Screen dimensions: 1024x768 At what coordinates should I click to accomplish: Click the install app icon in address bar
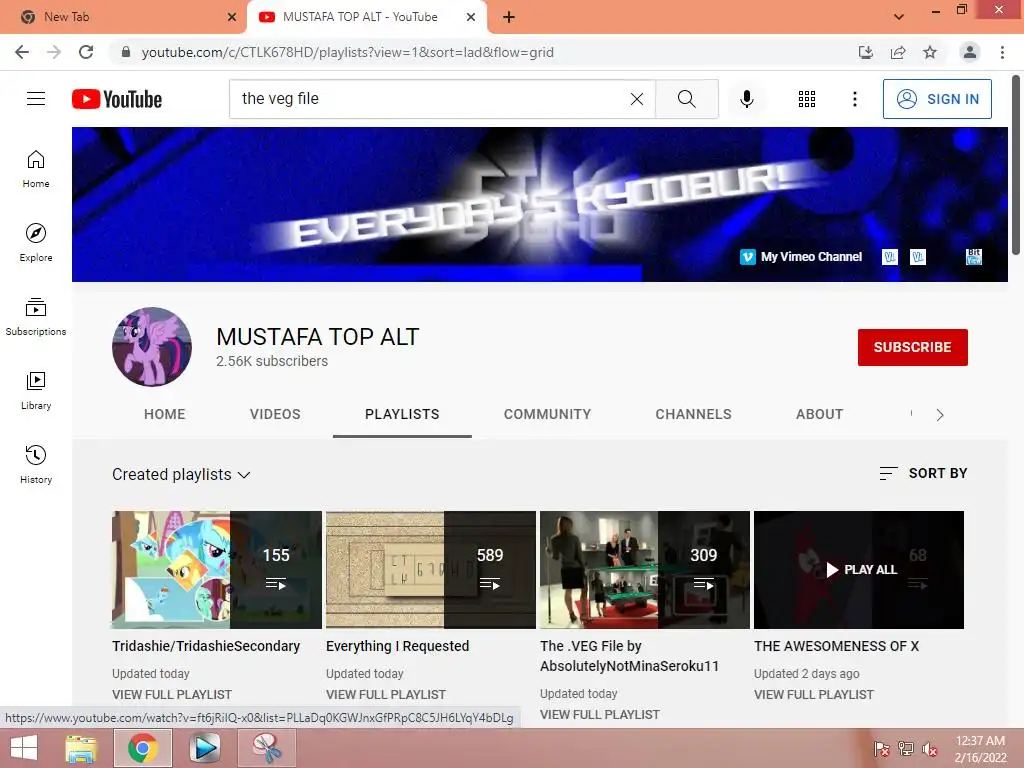(x=866, y=52)
